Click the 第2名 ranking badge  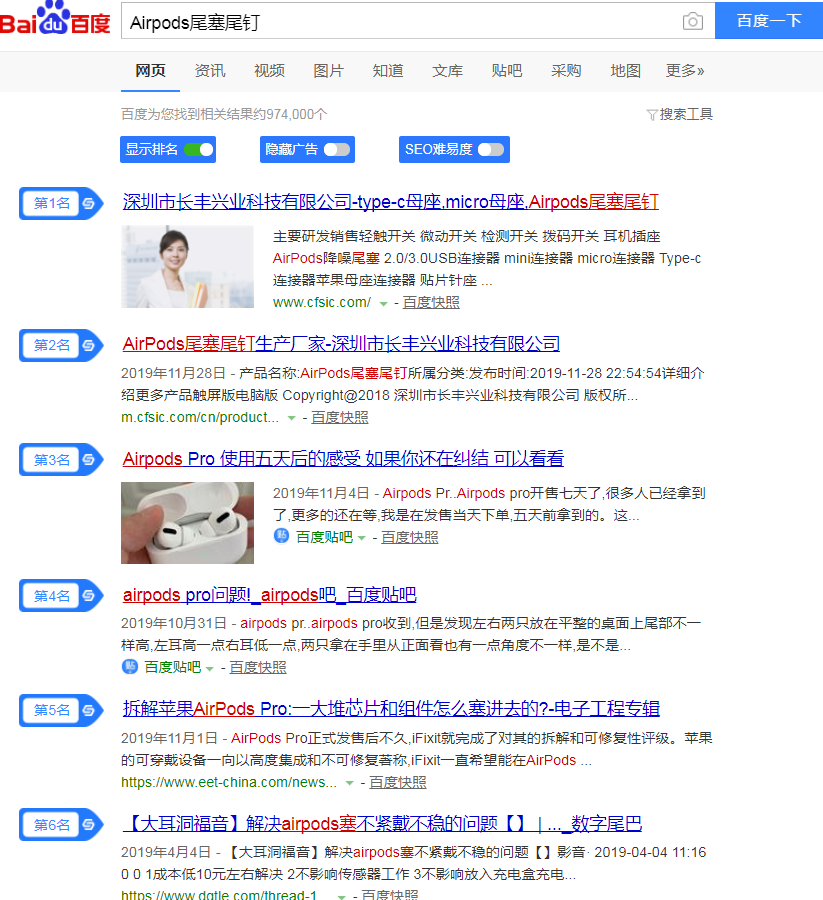click(x=61, y=346)
